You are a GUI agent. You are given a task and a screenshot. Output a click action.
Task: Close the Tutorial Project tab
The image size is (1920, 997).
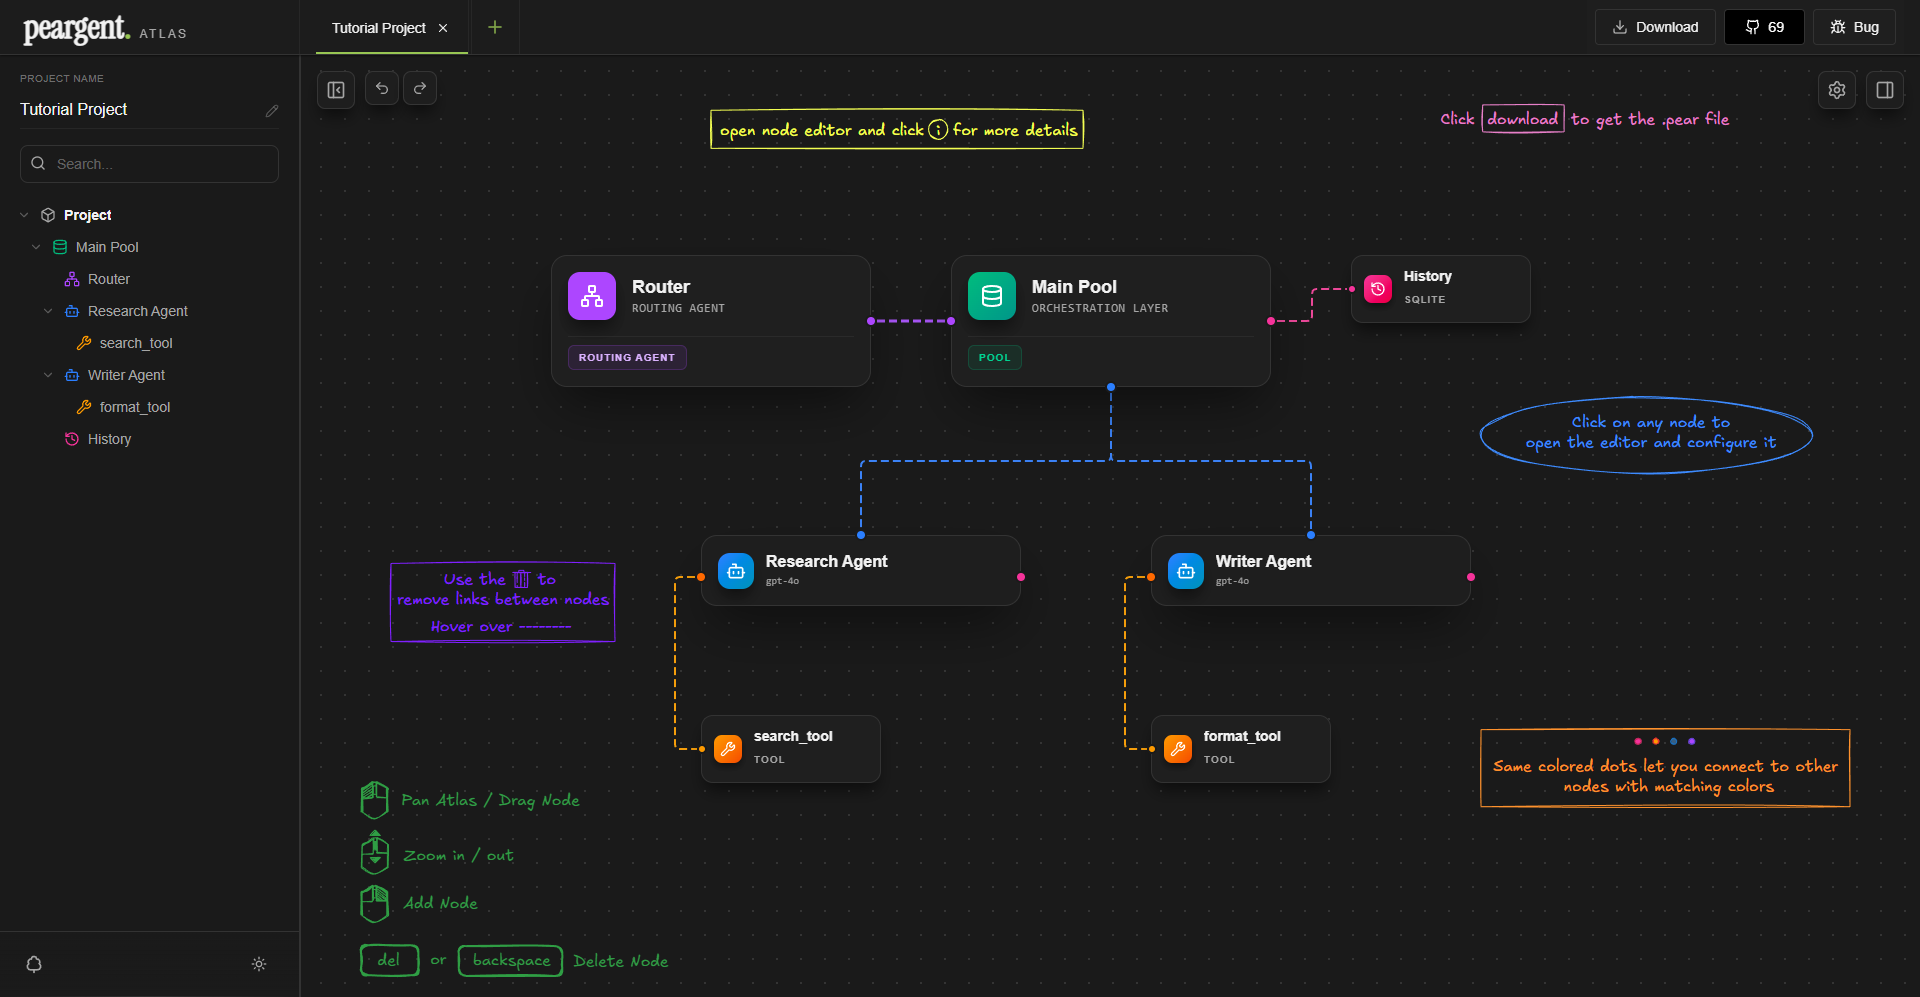tap(443, 27)
